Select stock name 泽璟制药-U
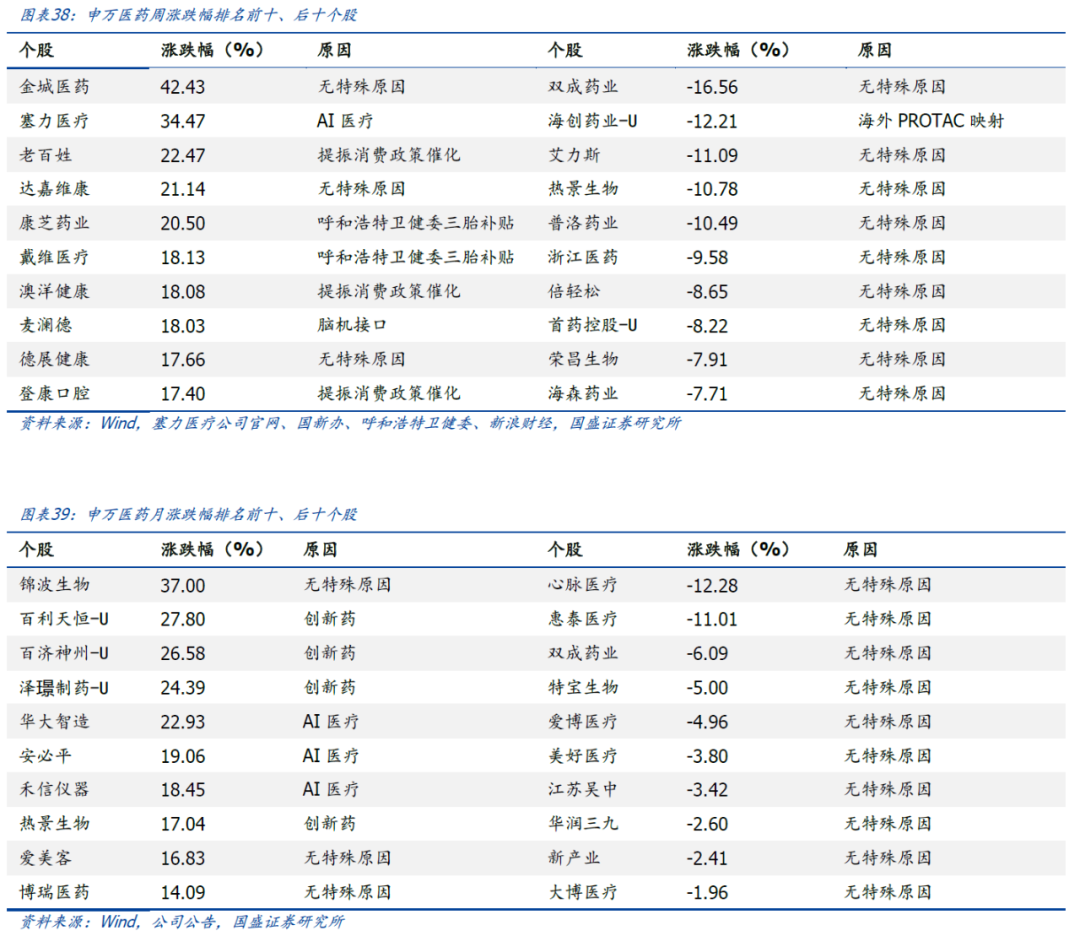 pos(64,687)
